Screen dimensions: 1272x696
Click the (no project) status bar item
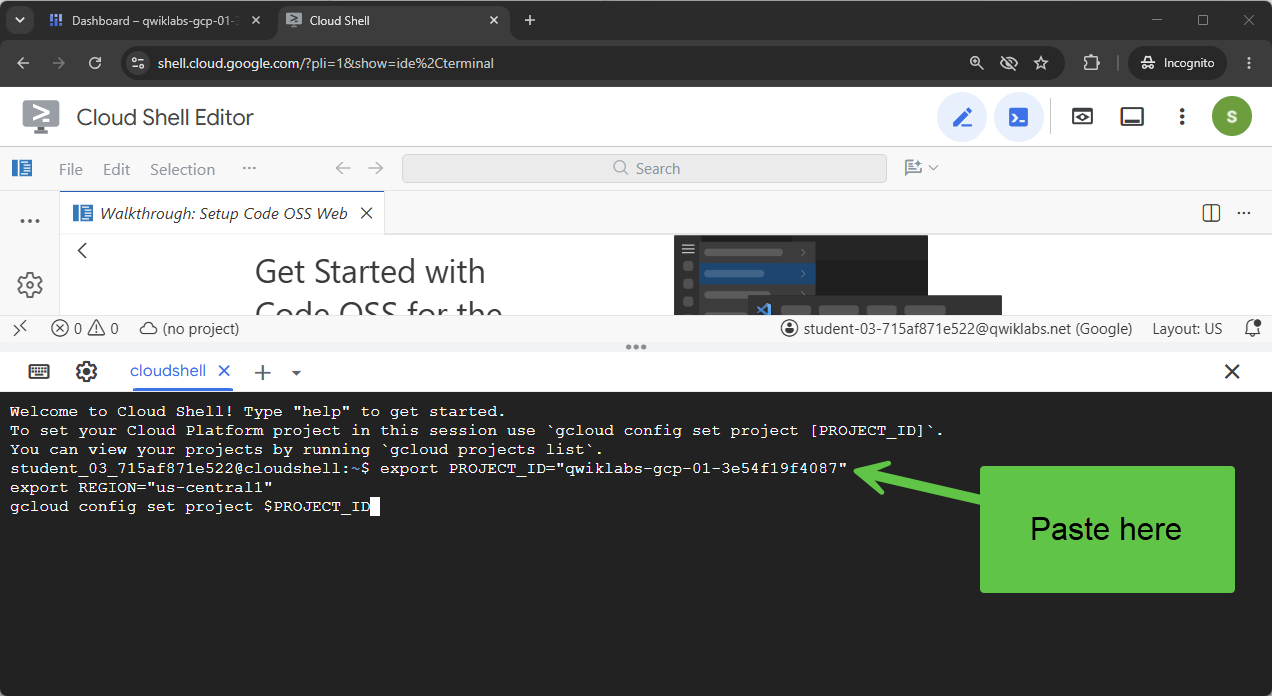click(x=189, y=328)
